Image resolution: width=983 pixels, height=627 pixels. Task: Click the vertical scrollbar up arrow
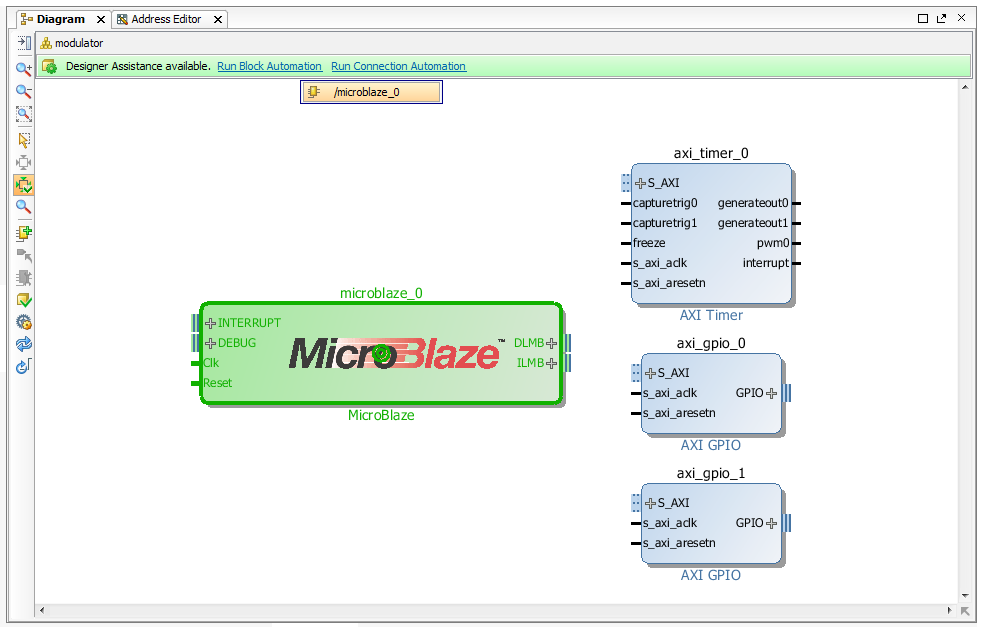pos(965,87)
